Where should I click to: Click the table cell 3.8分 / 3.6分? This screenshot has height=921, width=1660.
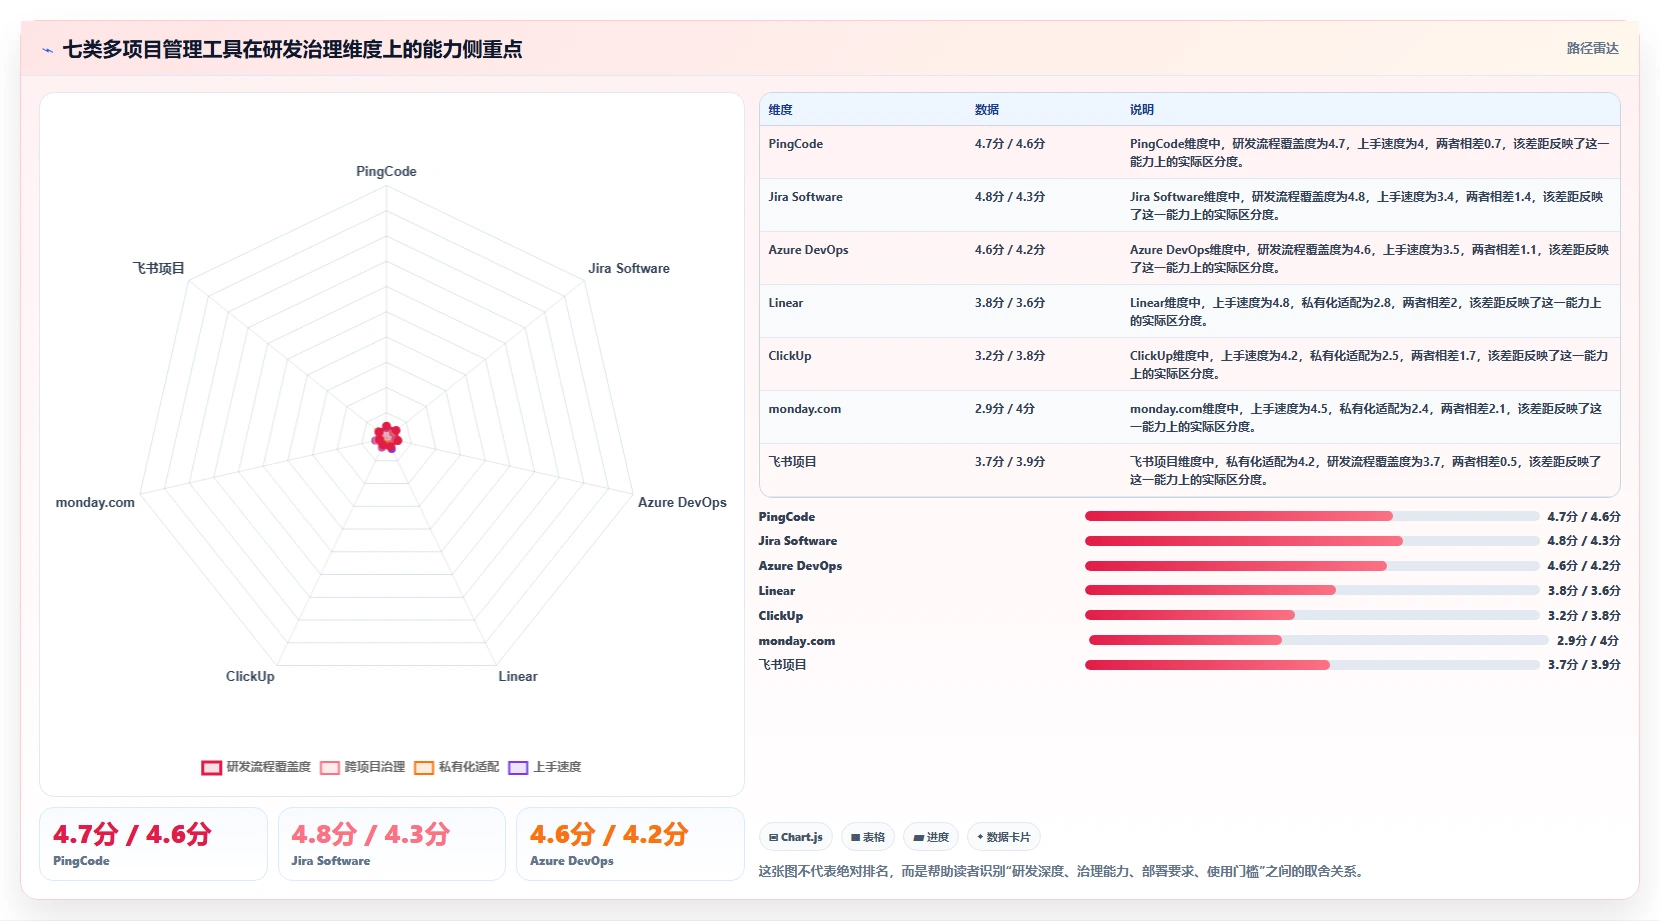coord(1010,303)
